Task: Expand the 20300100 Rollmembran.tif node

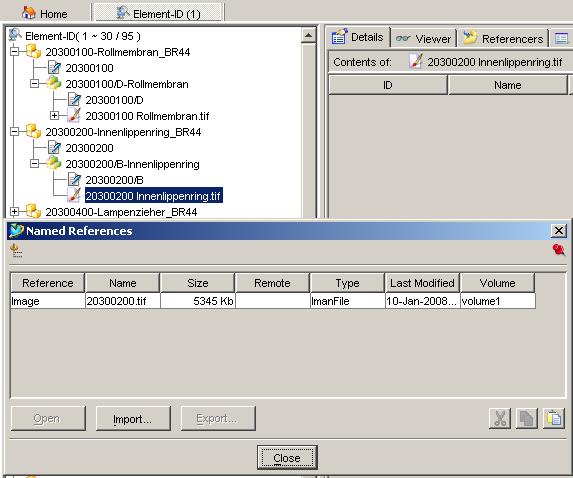Action: [54, 115]
